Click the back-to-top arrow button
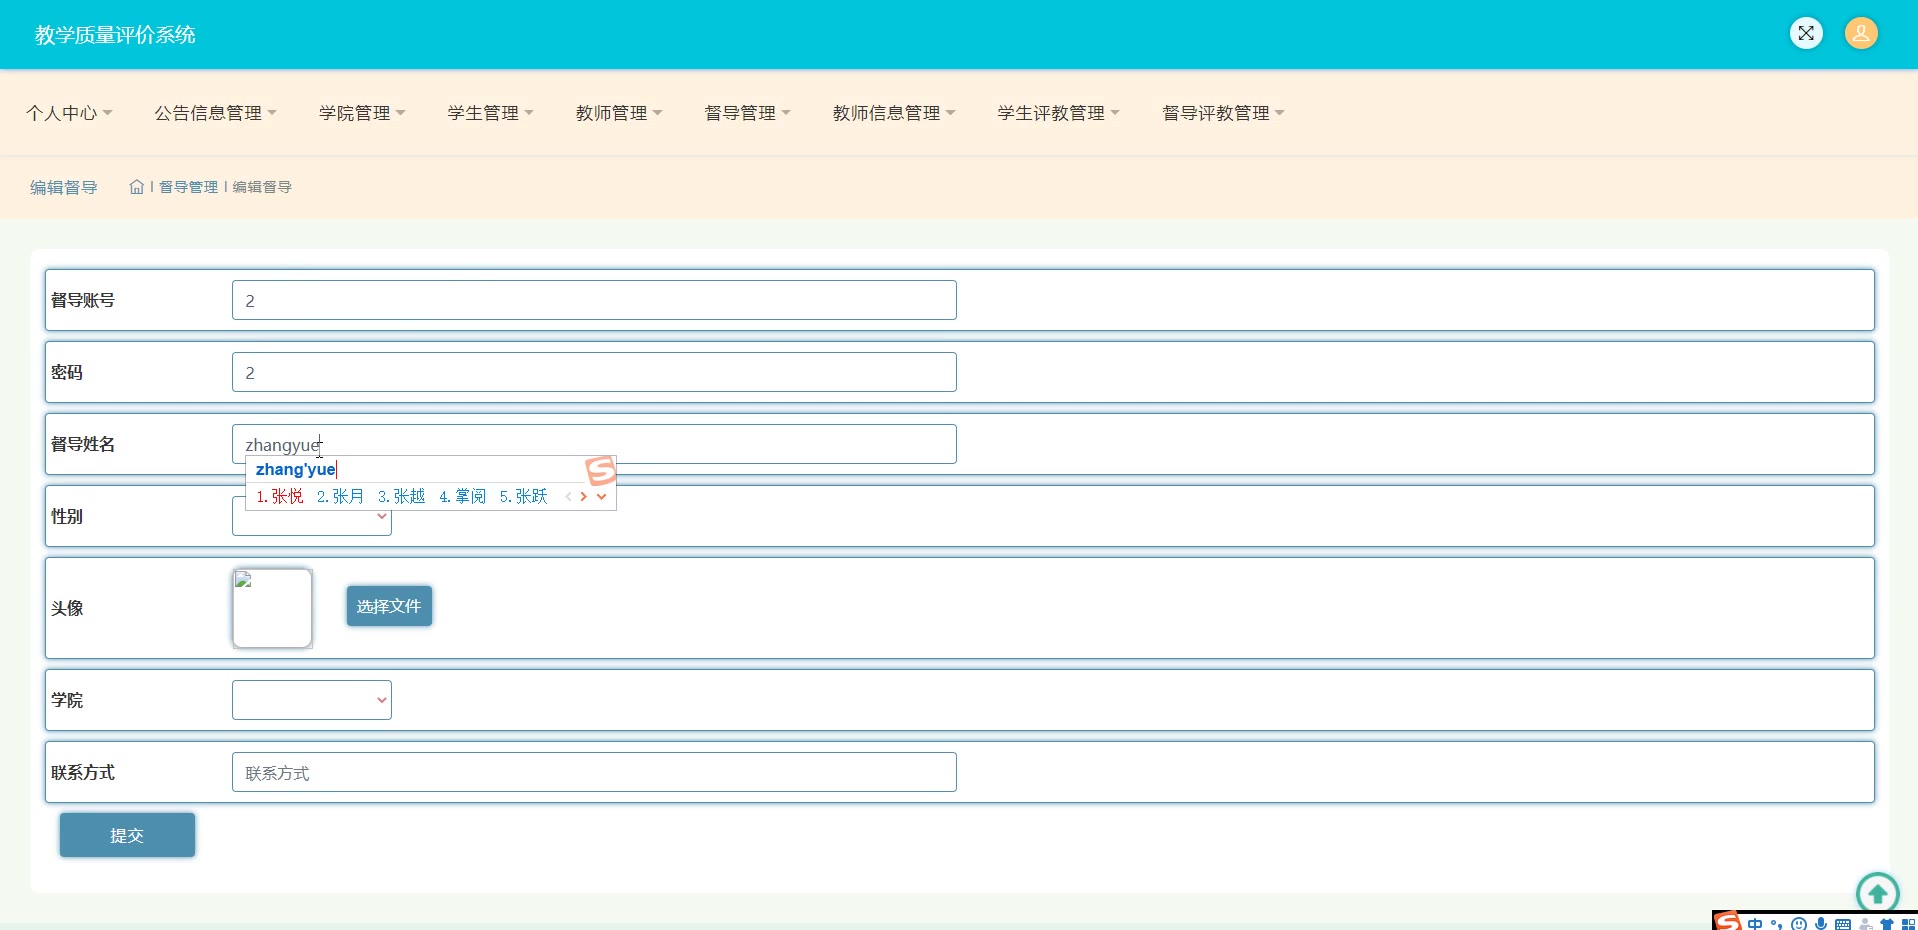 (1877, 893)
